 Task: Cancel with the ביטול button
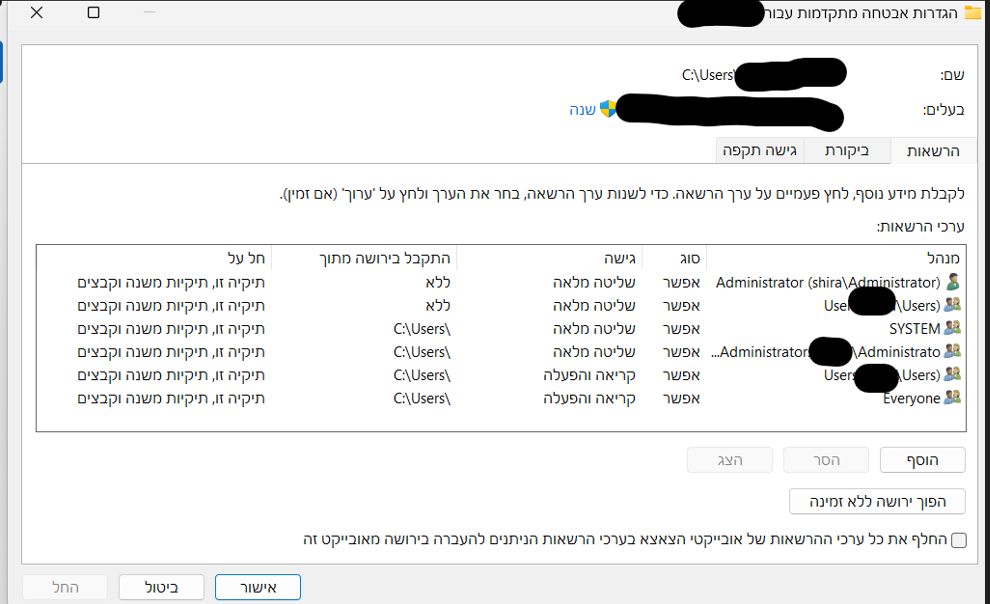pyautogui.click(x=162, y=588)
